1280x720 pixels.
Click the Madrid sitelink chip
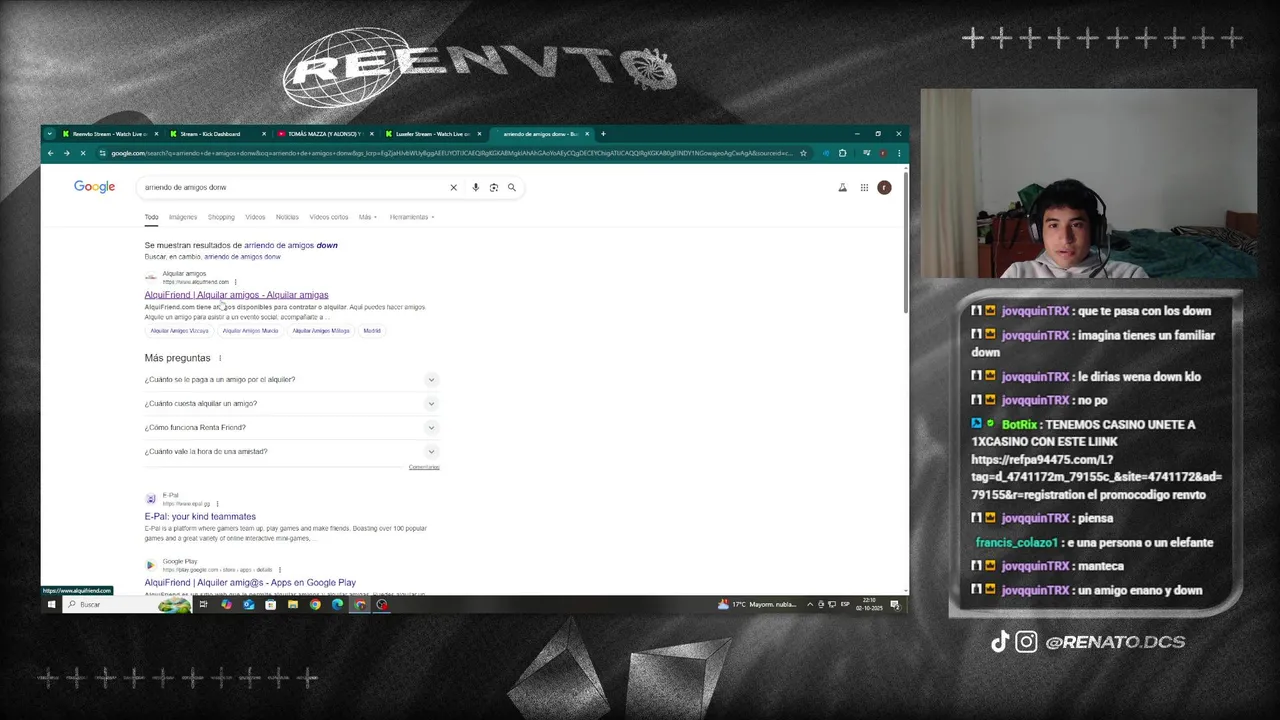pyautogui.click(x=372, y=331)
